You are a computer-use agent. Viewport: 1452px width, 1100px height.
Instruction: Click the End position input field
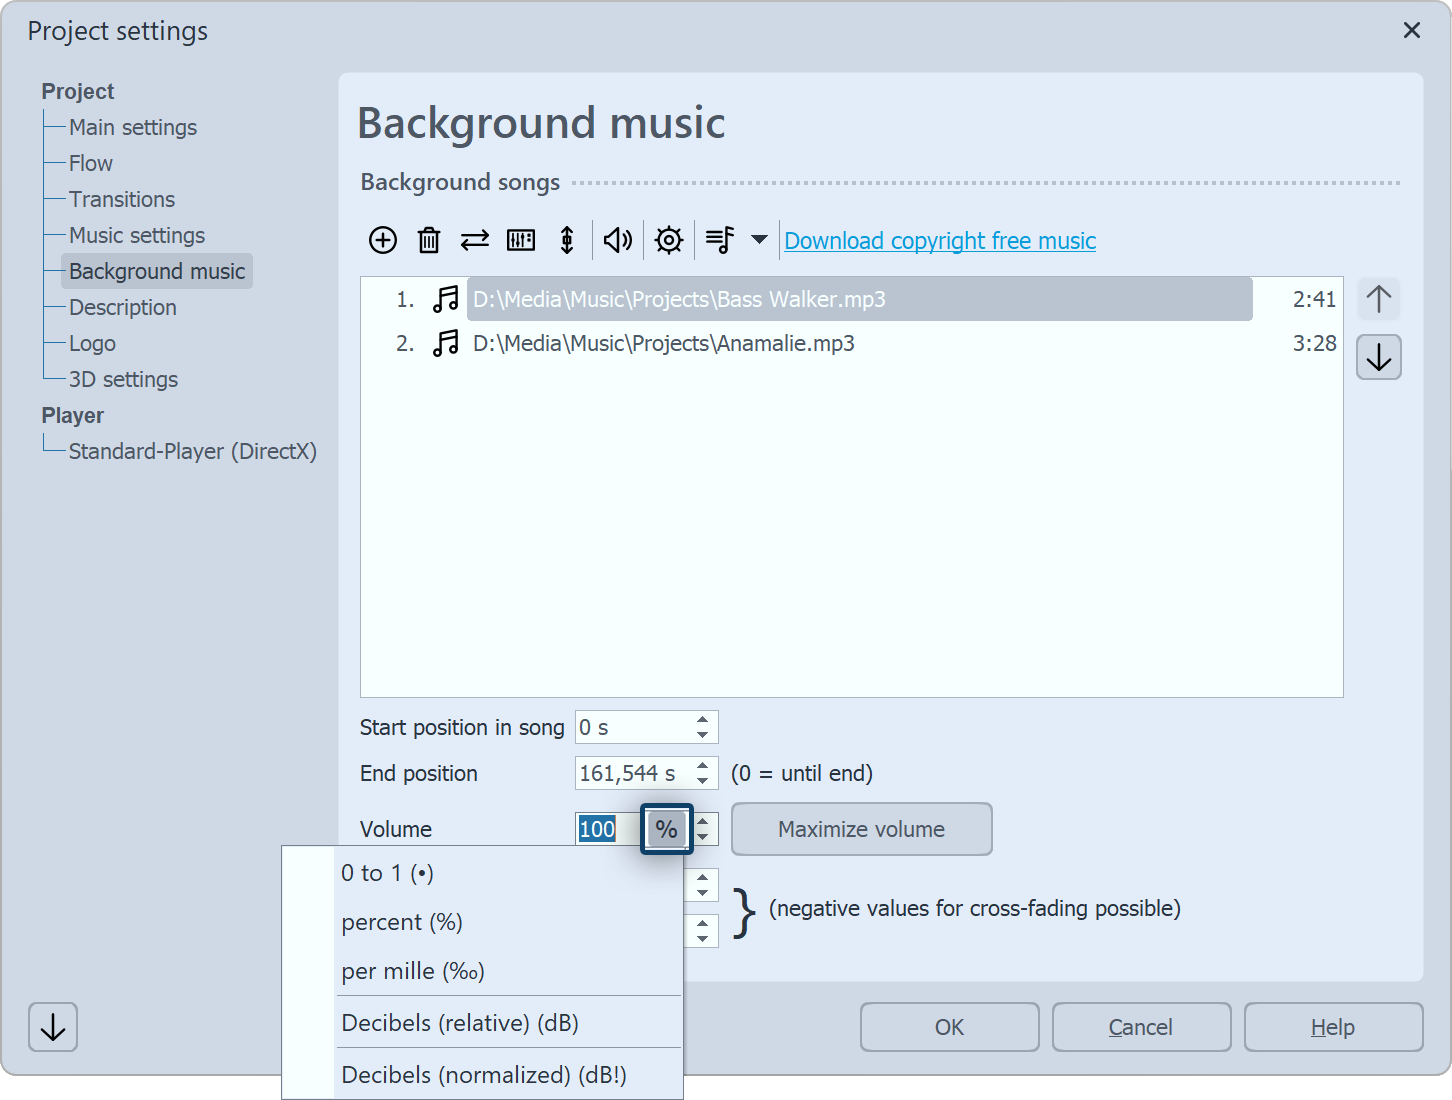630,773
